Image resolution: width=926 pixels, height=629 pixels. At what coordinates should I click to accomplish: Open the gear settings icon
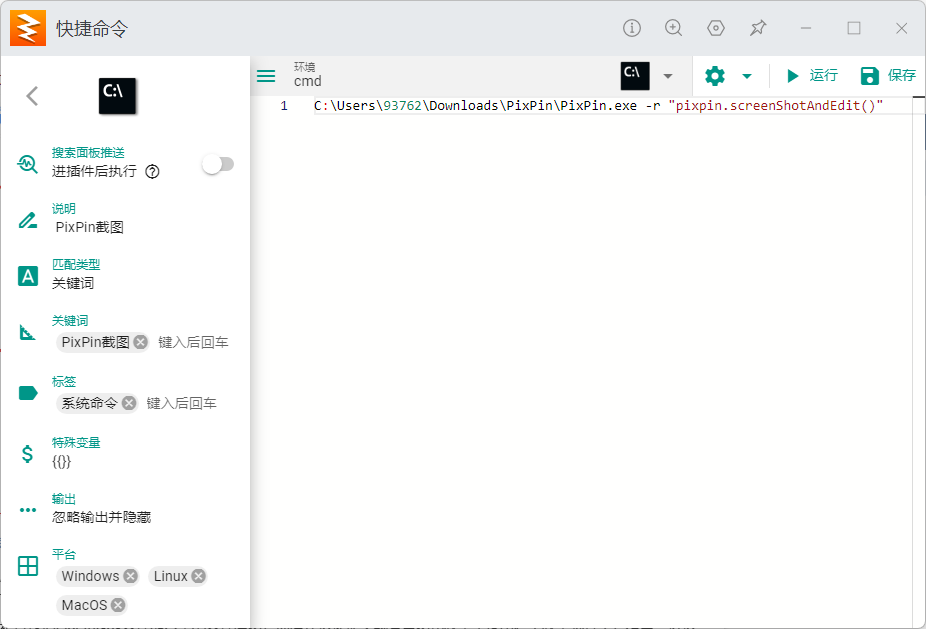(x=715, y=76)
